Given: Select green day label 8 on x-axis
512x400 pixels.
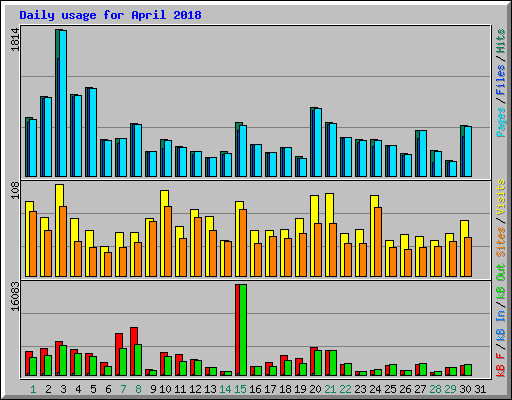Looking at the screenshot, I should [138, 389].
